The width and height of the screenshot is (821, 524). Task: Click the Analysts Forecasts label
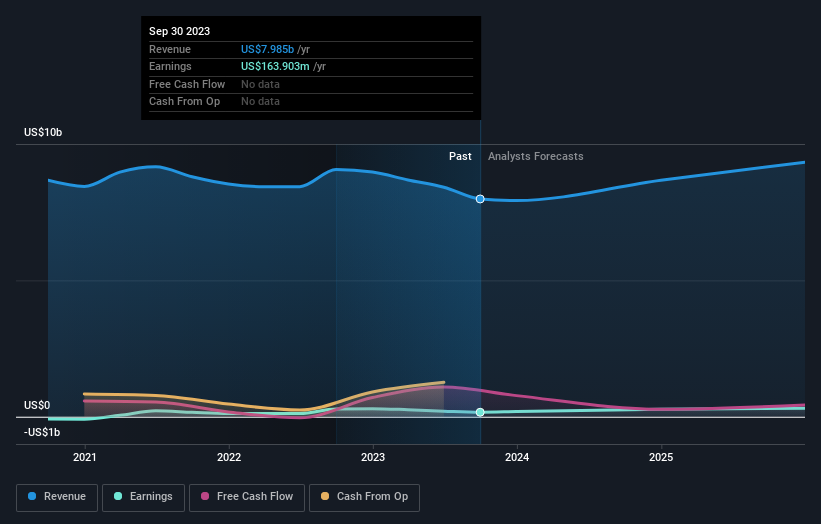click(x=536, y=156)
